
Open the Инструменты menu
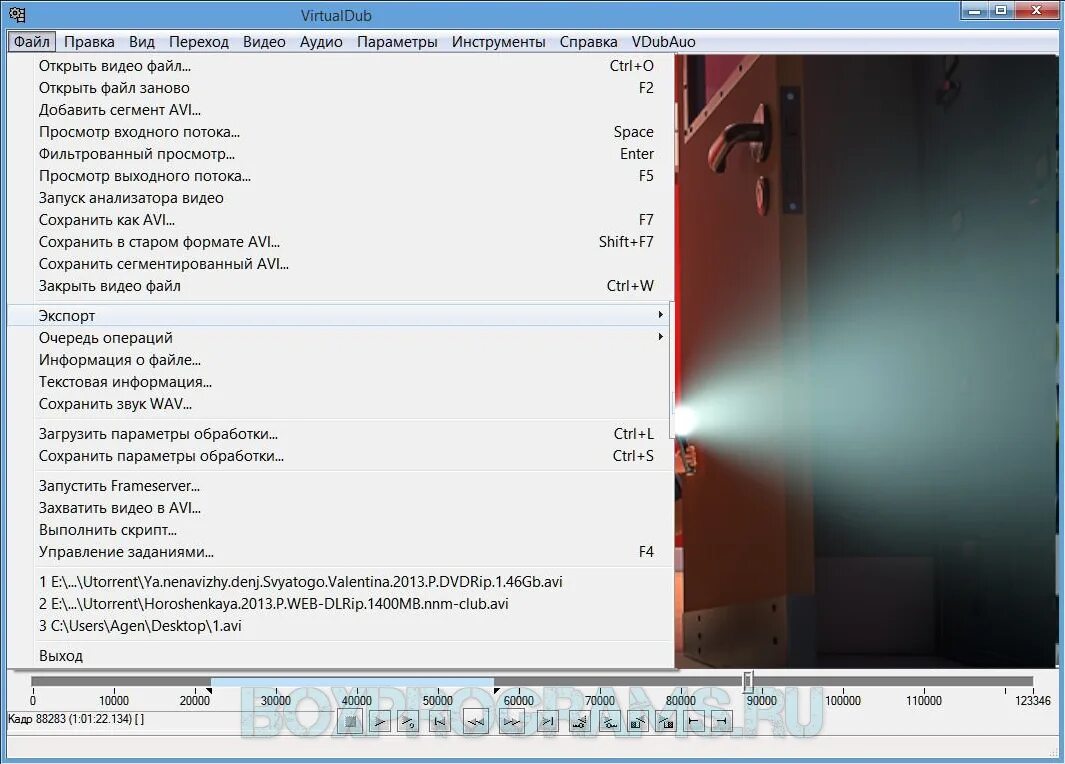(x=499, y=41)
